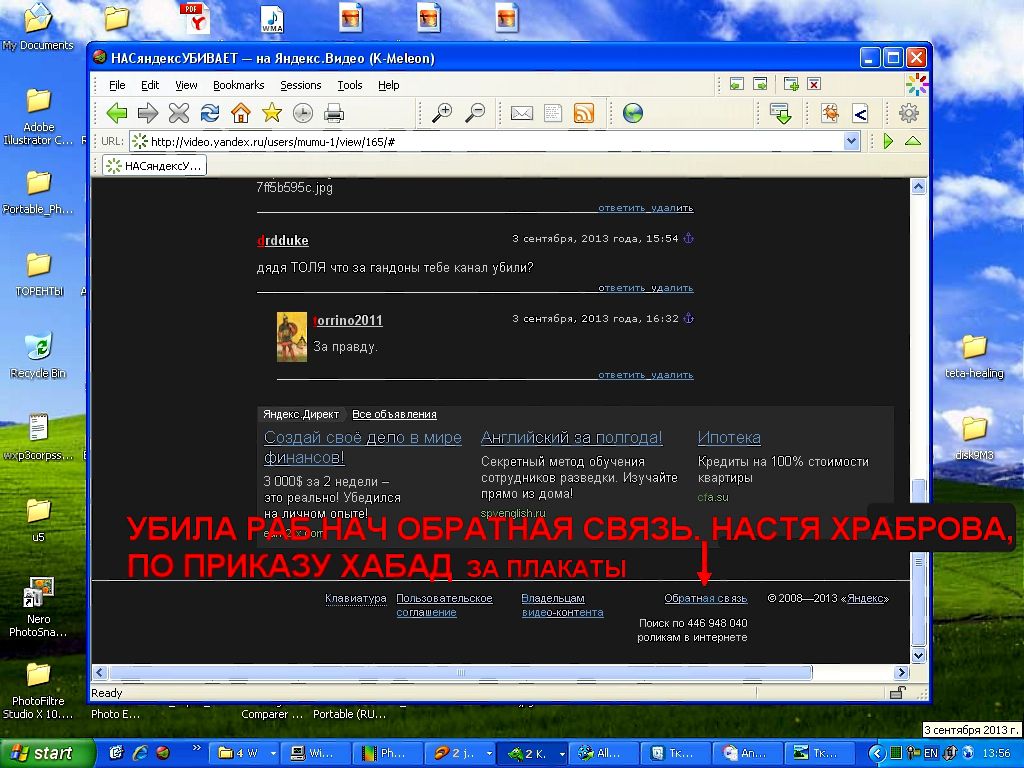Click anchor icon beside drdduke comment date
The image size is (1024, 768).
point(688,238)
